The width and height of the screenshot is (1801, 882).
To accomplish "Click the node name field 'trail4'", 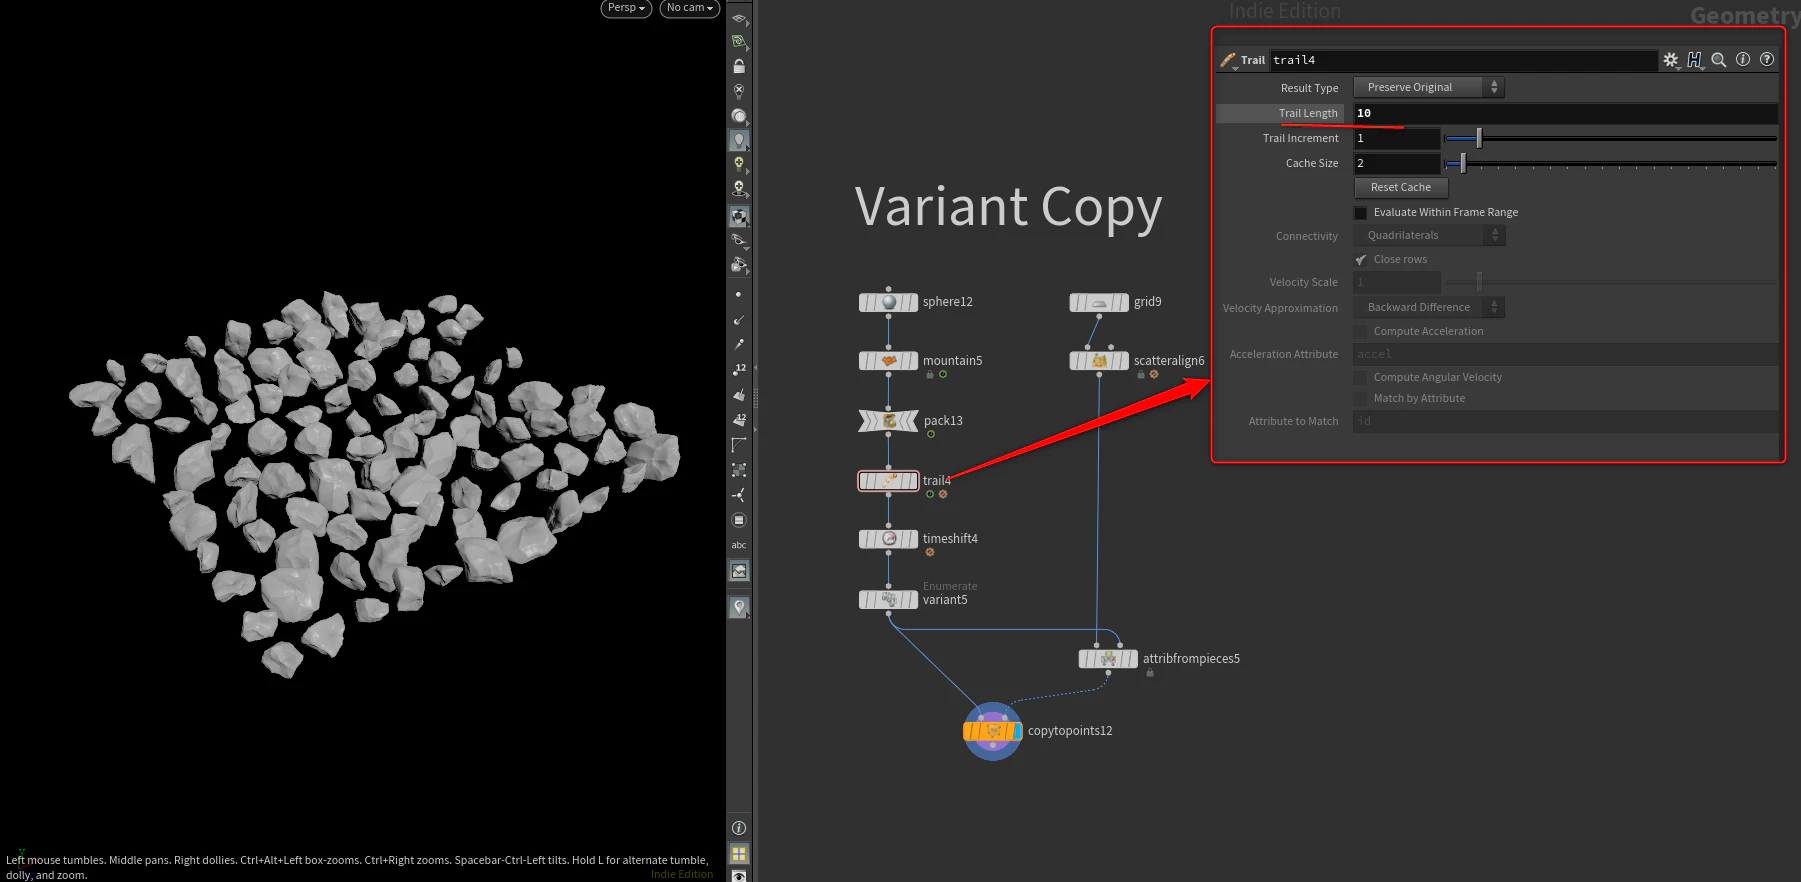I will tap(1464, 60).
